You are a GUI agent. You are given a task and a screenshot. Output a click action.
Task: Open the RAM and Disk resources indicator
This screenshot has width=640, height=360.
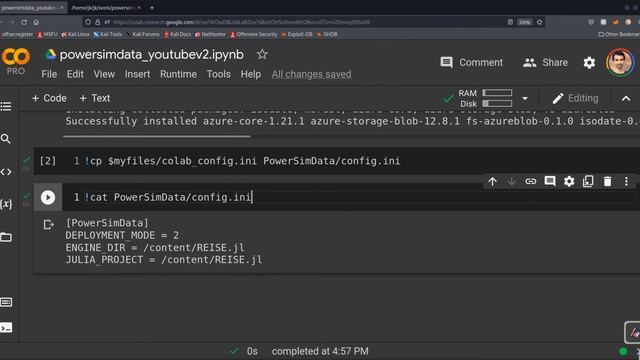coord(485,98)
